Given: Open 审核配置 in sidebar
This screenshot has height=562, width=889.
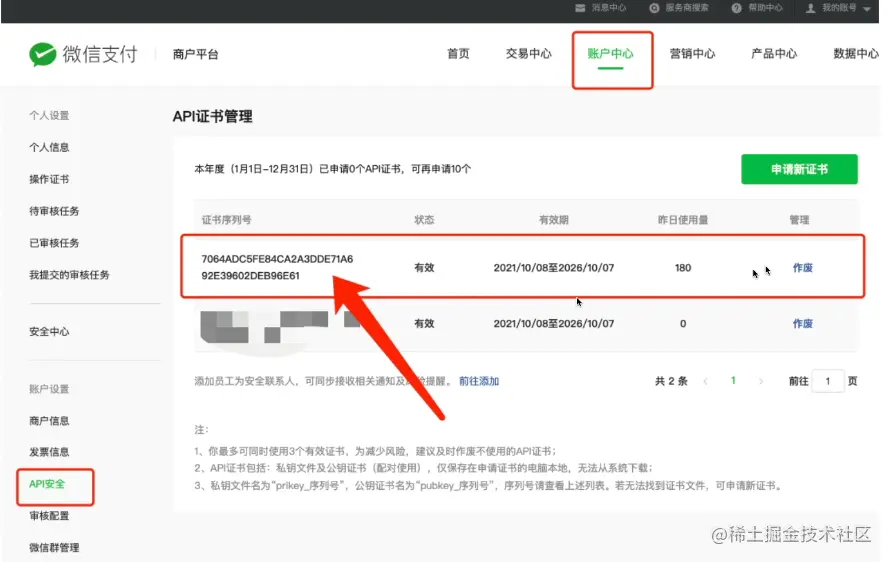Looking at the screenshot, I should point(49,515).
